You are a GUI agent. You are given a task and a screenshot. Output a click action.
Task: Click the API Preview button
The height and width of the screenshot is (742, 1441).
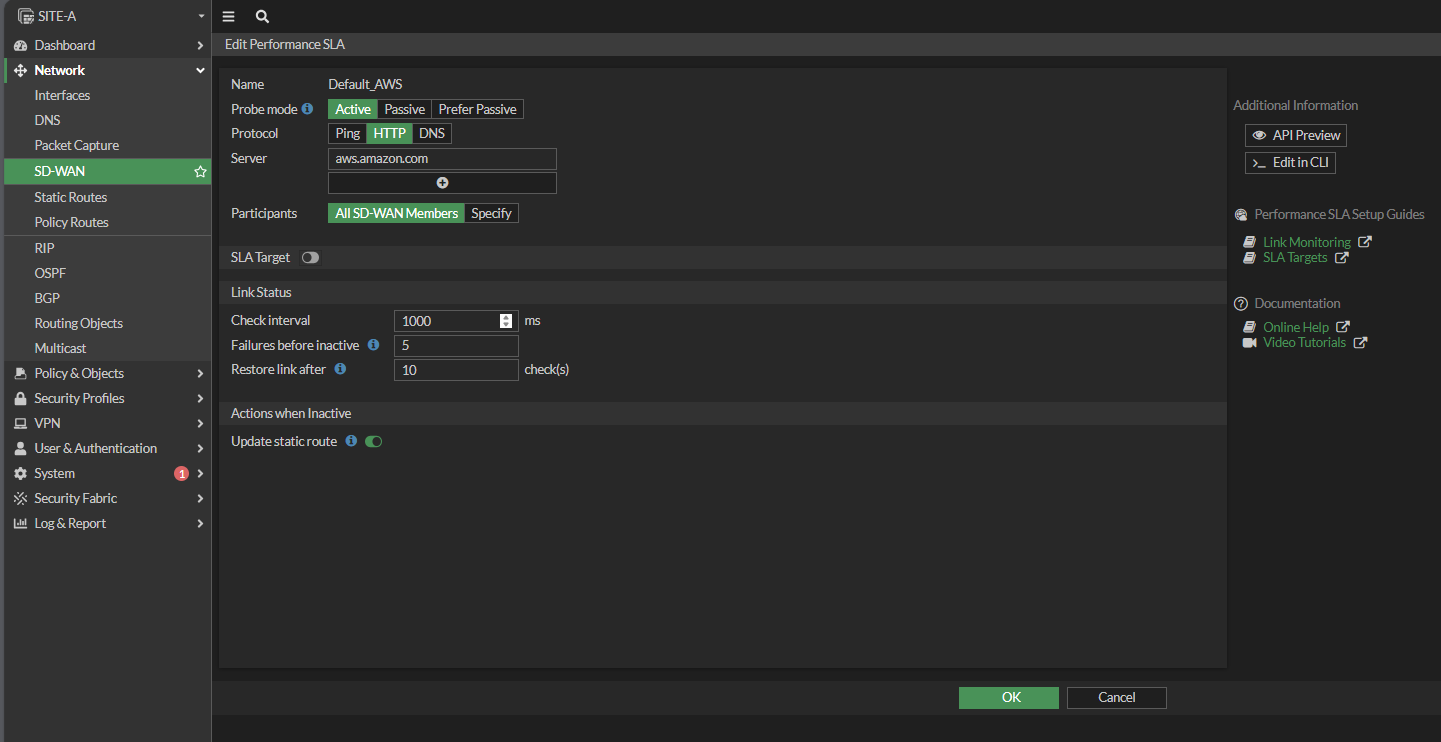[1296, 135]
